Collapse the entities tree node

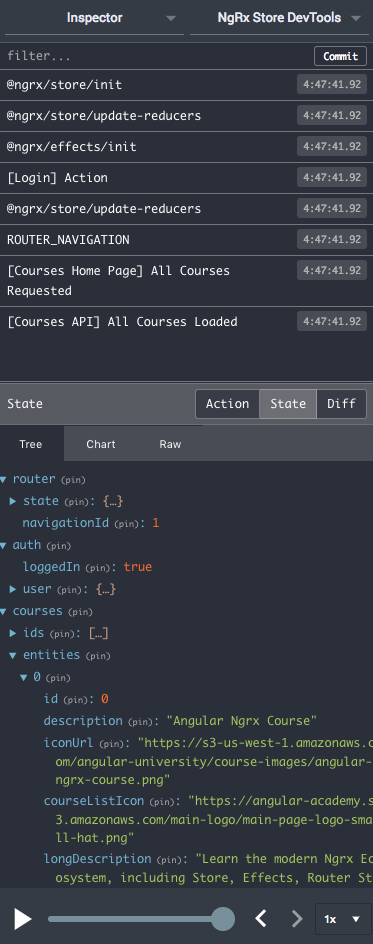pyautogui.click(x=13, y=656)
